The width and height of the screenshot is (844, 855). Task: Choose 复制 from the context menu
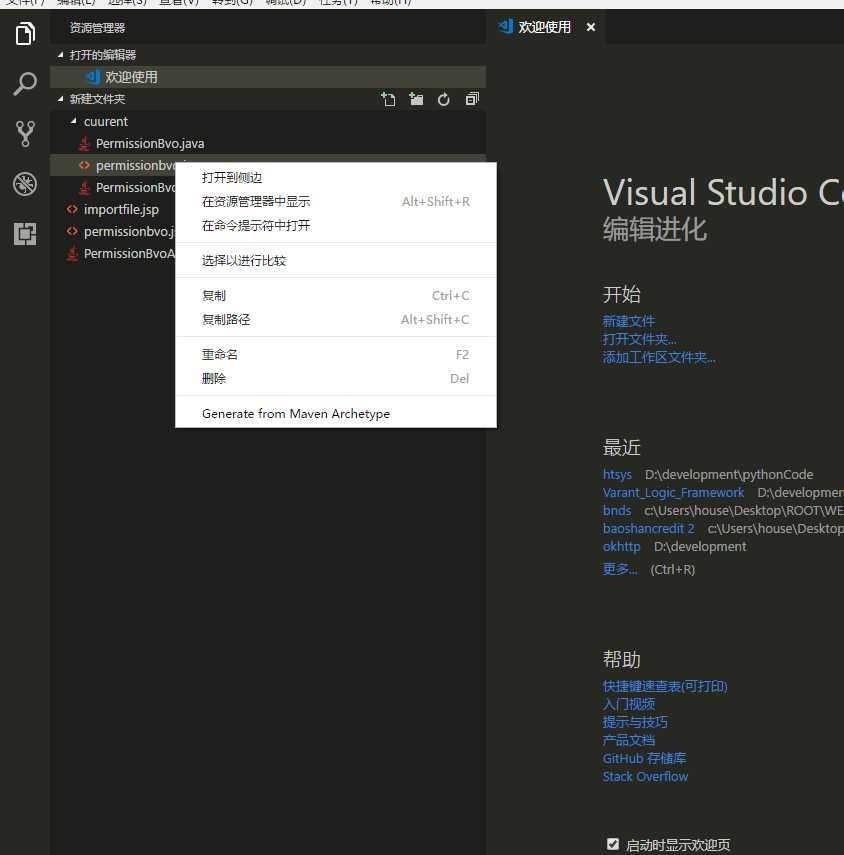point(336,296)
